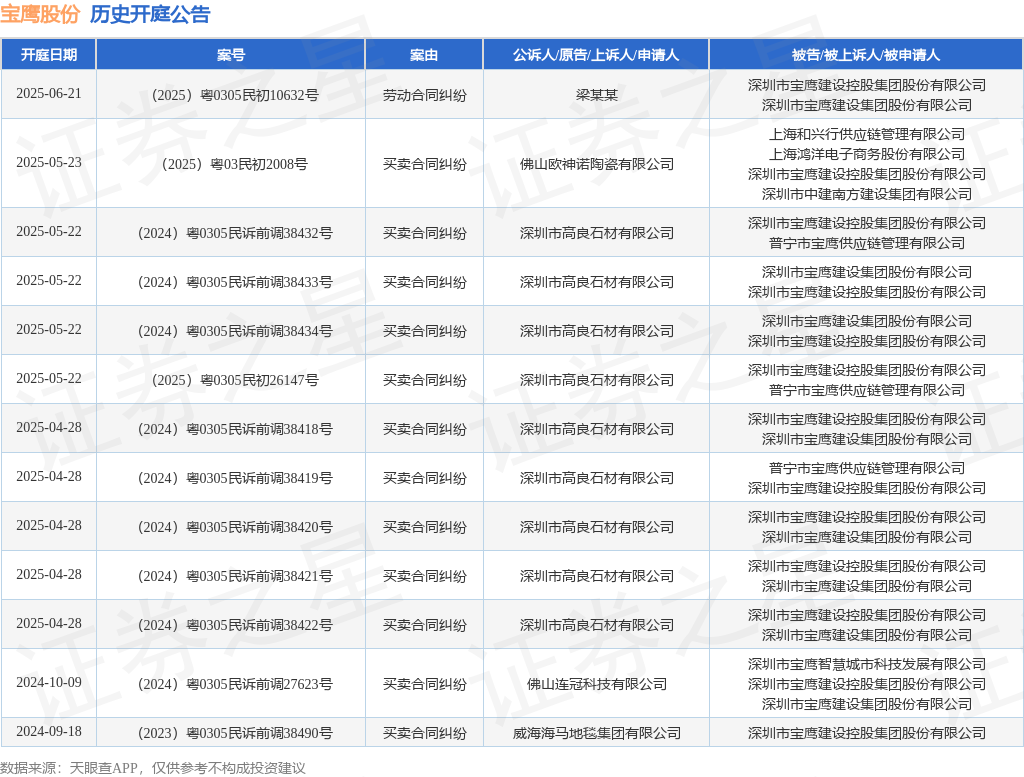Click defendant 深圳市中建南方建设集团有限公司
Image resolution: width=1024 pixels, height=777 pixels.
point(867,194)
